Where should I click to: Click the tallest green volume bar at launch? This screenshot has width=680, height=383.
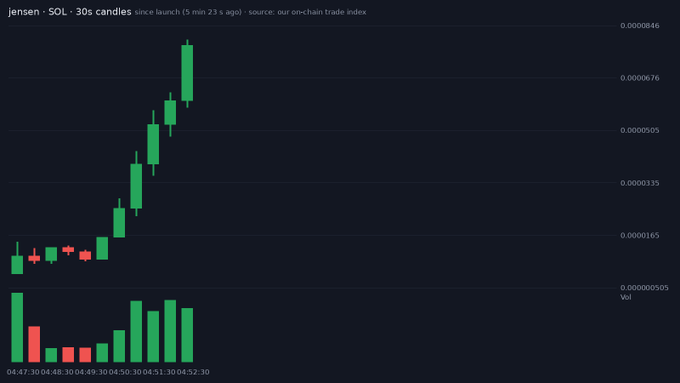(x=17, y=327)
